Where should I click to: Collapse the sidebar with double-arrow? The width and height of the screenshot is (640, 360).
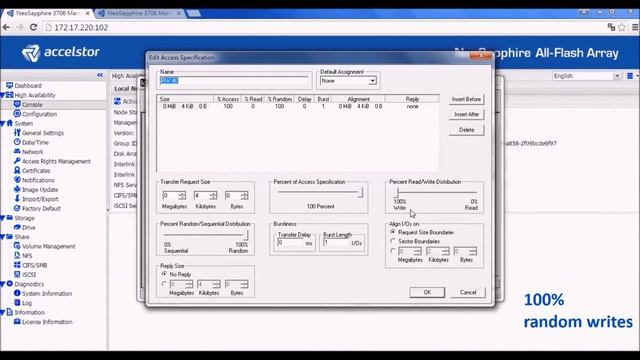pyautogui.click(x=100, y=75)
